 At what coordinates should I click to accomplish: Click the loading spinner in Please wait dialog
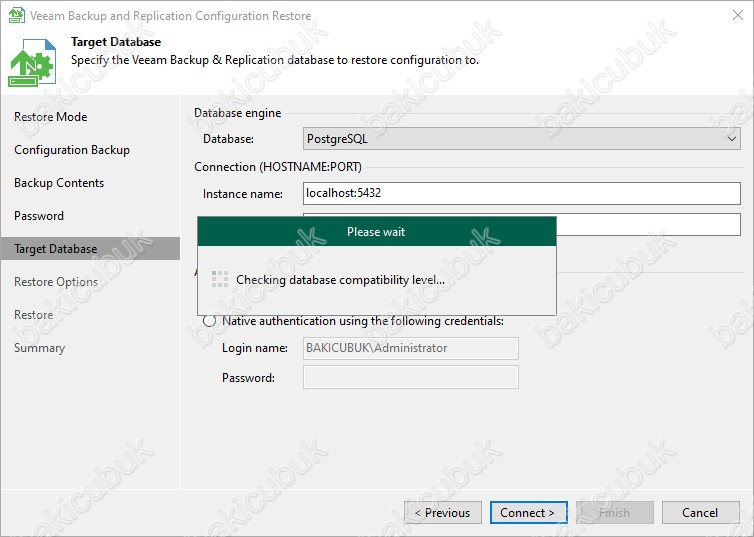point(220,279)
